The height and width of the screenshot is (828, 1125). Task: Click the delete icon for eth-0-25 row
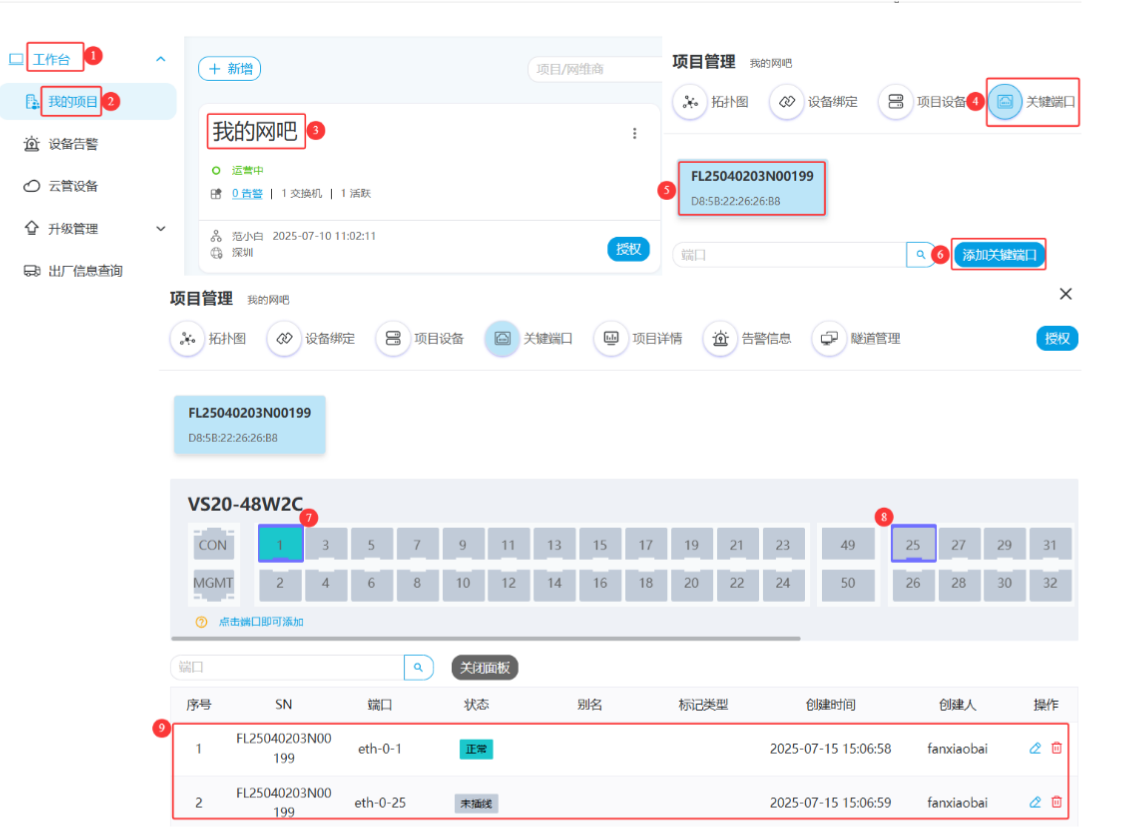coord(1057,802)
